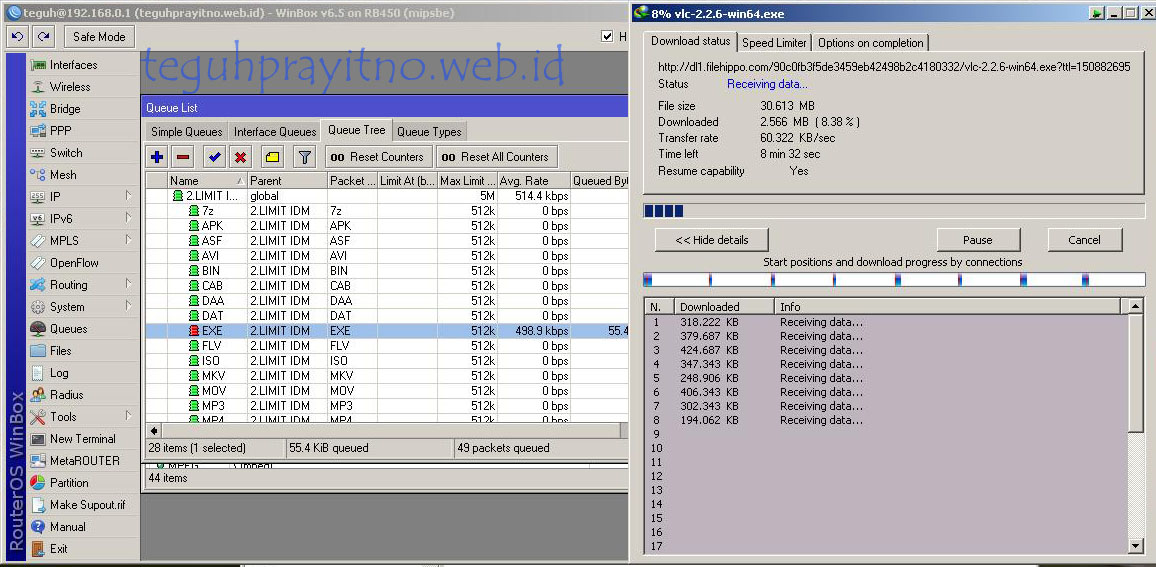Image resolution: width=1156 pixels, height=567 pixels.
Task: Click the connections progress strip
Action: point(894,279)
